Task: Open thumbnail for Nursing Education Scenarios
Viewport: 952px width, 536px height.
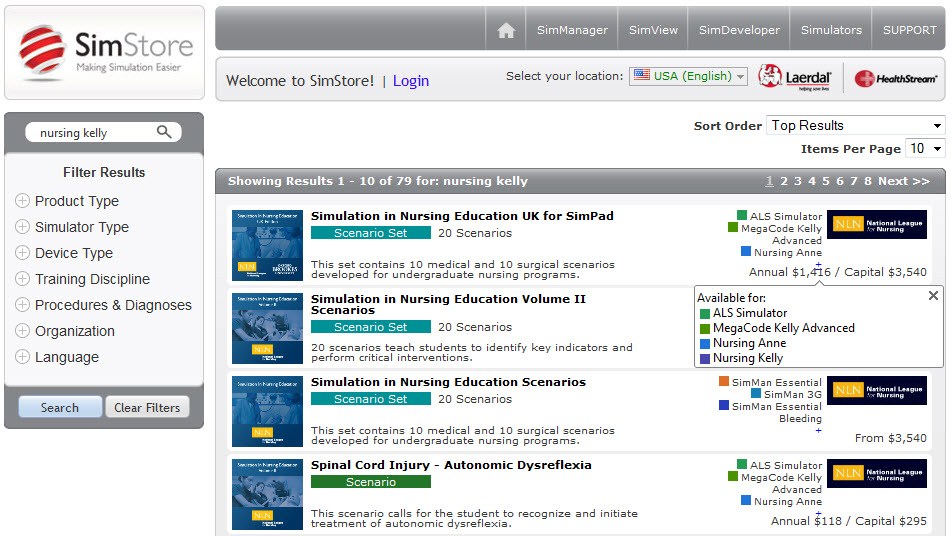Action: click(x=267, y=411)
